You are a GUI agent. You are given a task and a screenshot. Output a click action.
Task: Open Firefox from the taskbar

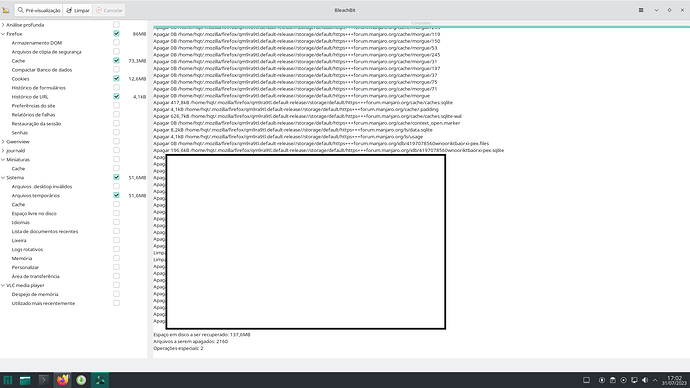(x=62, y=380)
